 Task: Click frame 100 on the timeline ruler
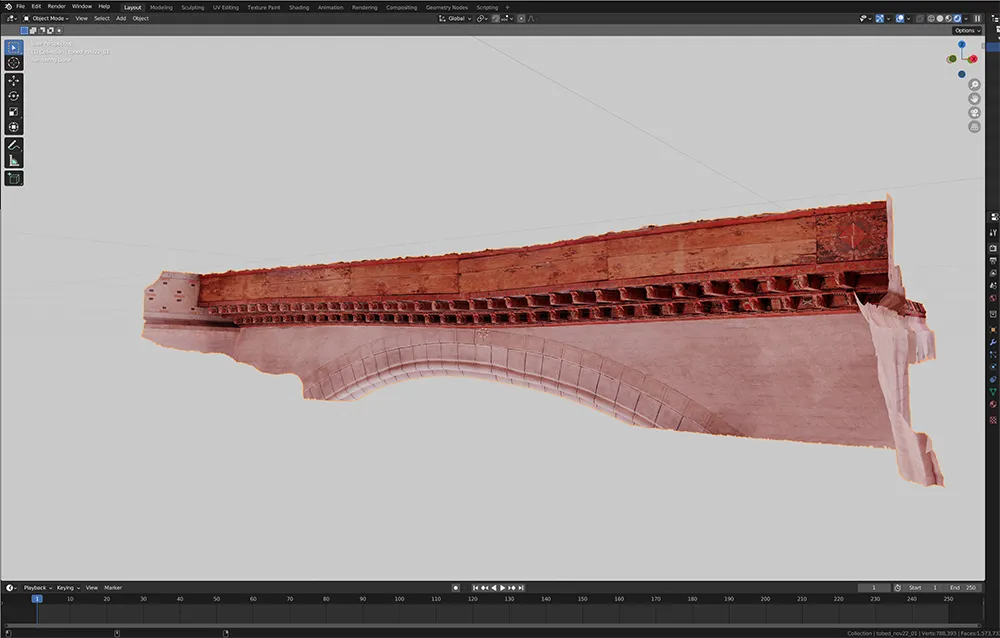pos(399,599)
